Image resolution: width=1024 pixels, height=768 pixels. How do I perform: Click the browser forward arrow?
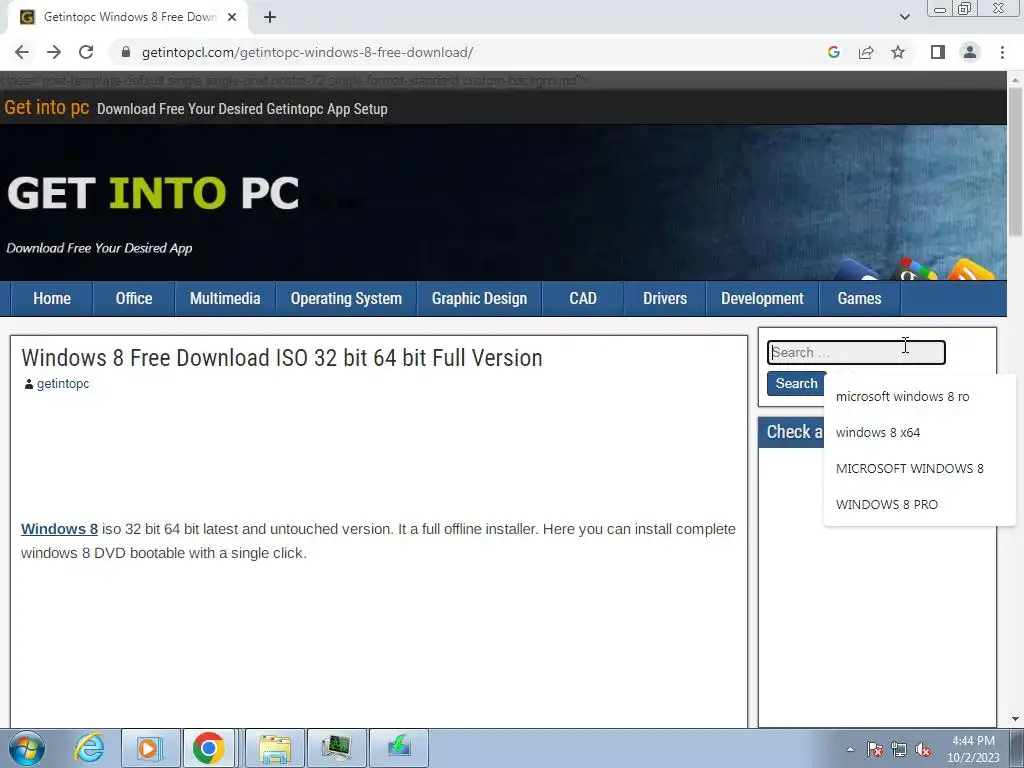(54, 52)
